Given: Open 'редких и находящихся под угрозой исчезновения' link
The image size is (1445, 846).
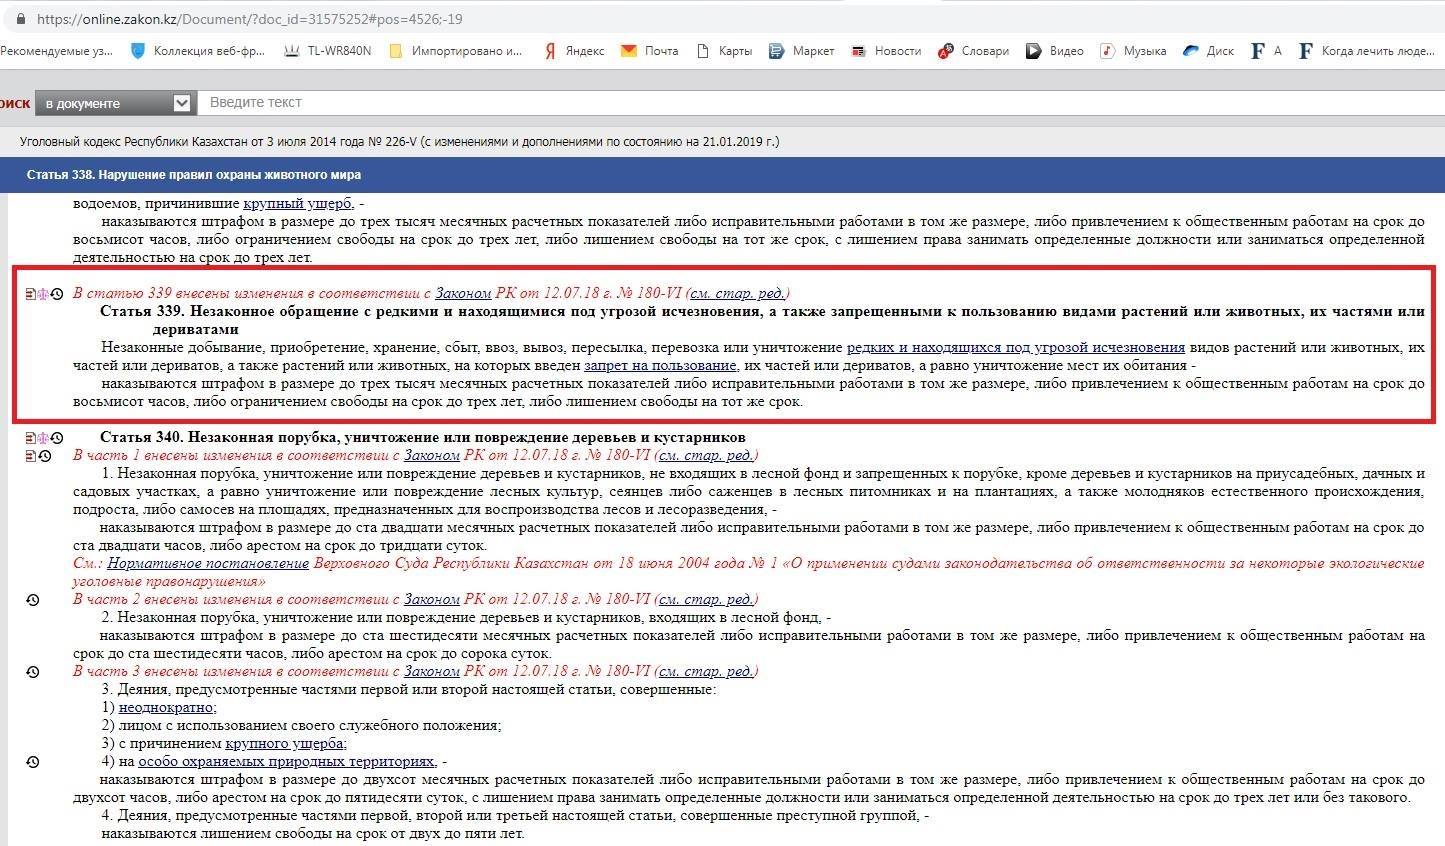Looking at the screenshot, I should click(1016, 348).
